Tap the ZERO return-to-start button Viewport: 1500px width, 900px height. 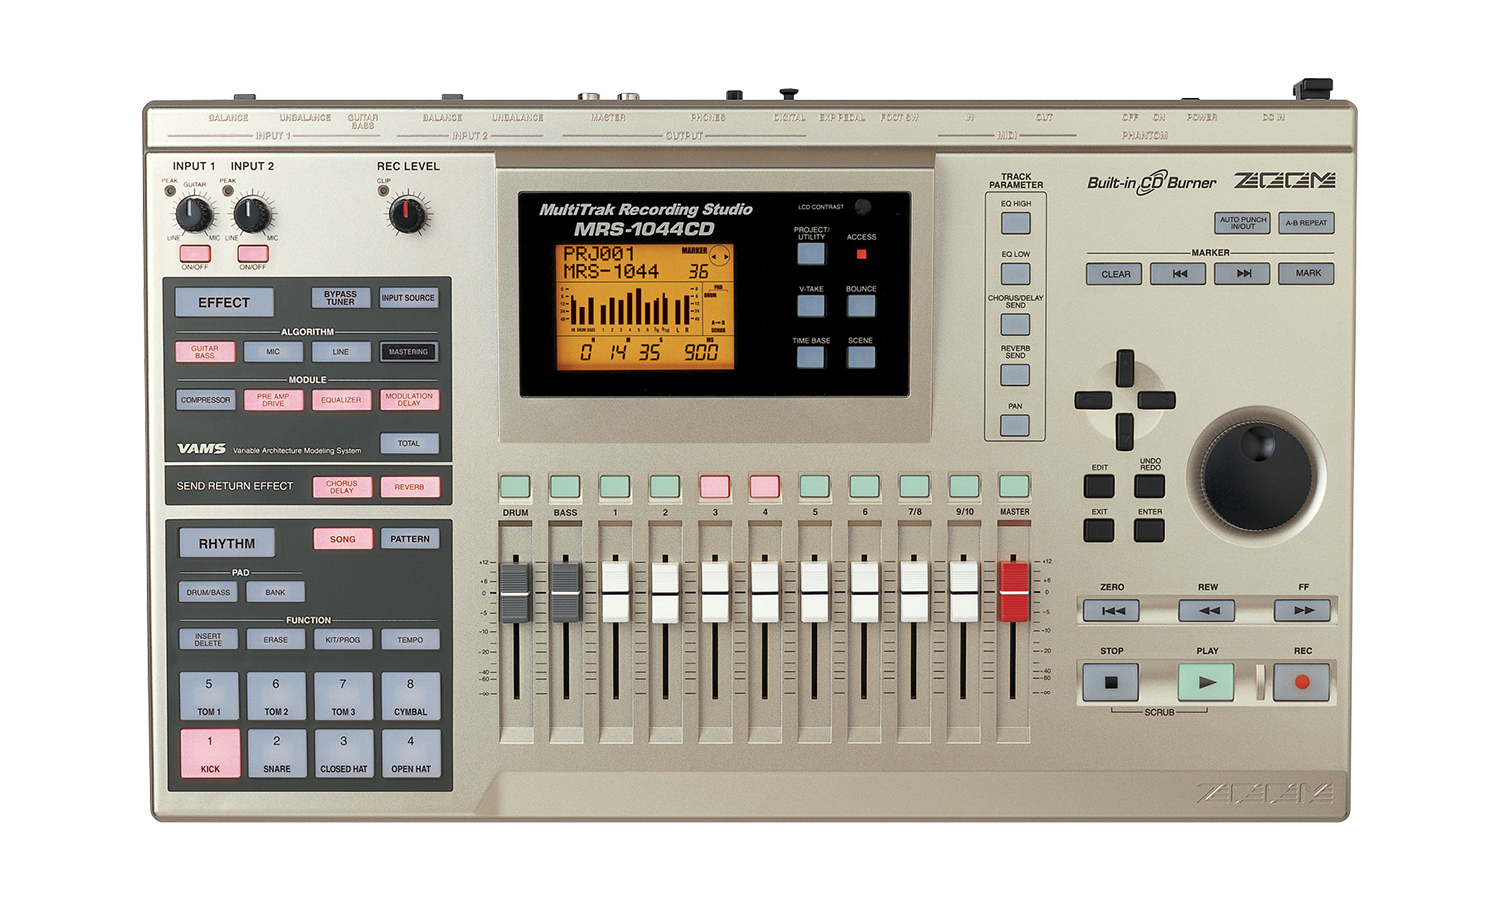pyautogui.click(x=1112, y=610)
